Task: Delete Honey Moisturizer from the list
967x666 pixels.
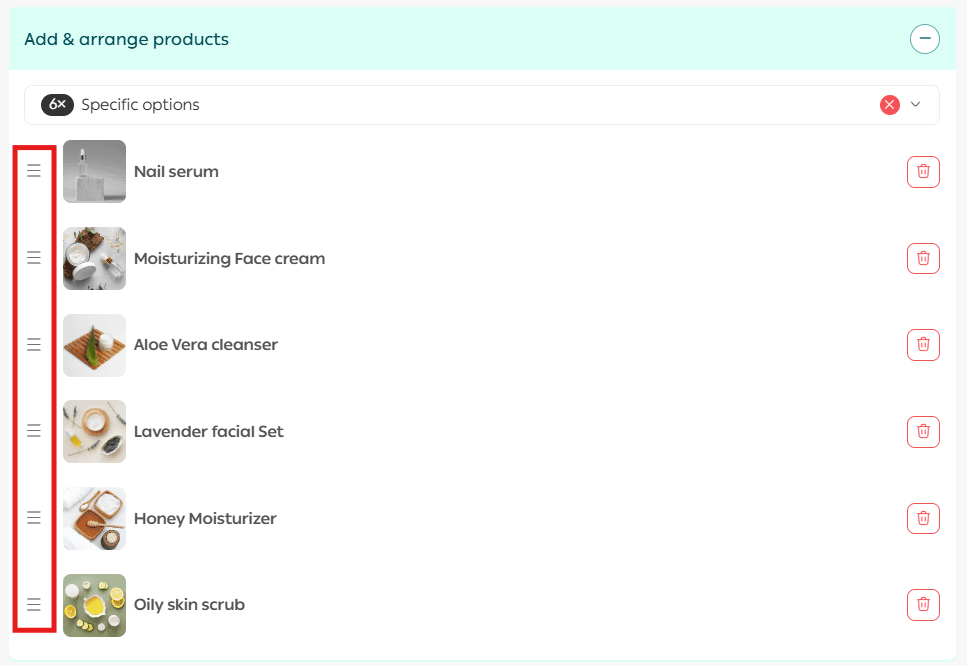Action: (923, 518)
